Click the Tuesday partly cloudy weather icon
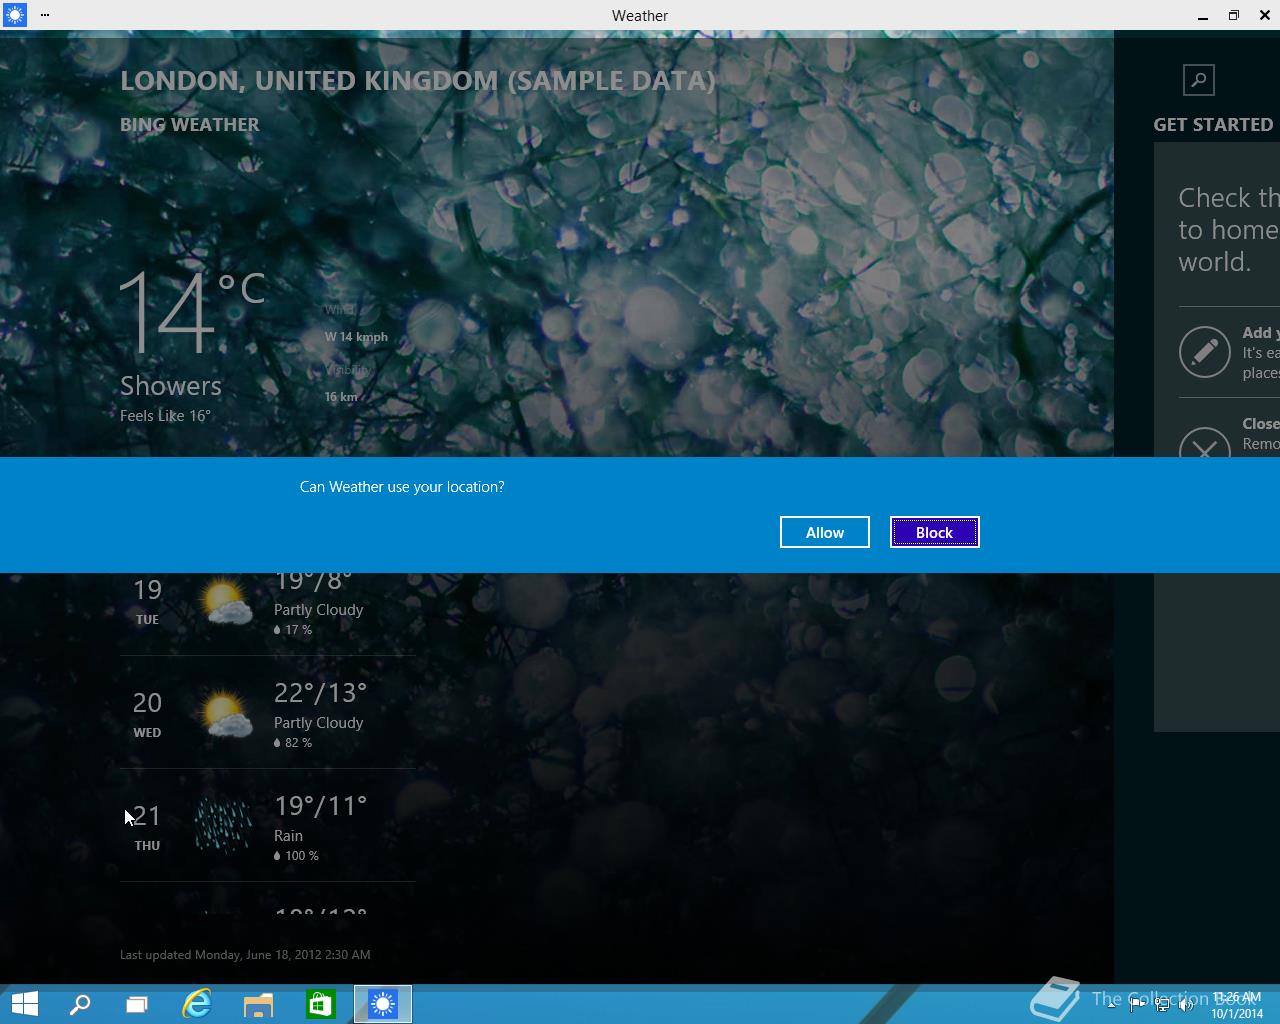This screenshot has height=1024, width=1280. click(225, 600)
